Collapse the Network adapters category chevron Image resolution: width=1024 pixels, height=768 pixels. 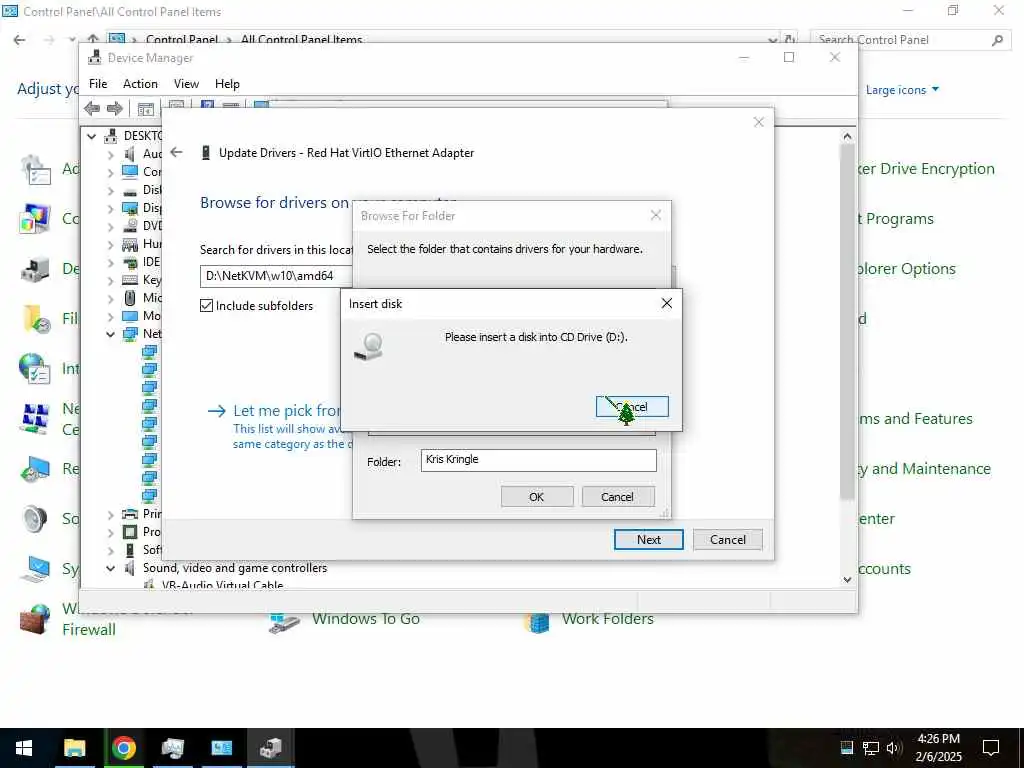pos(110,334)
